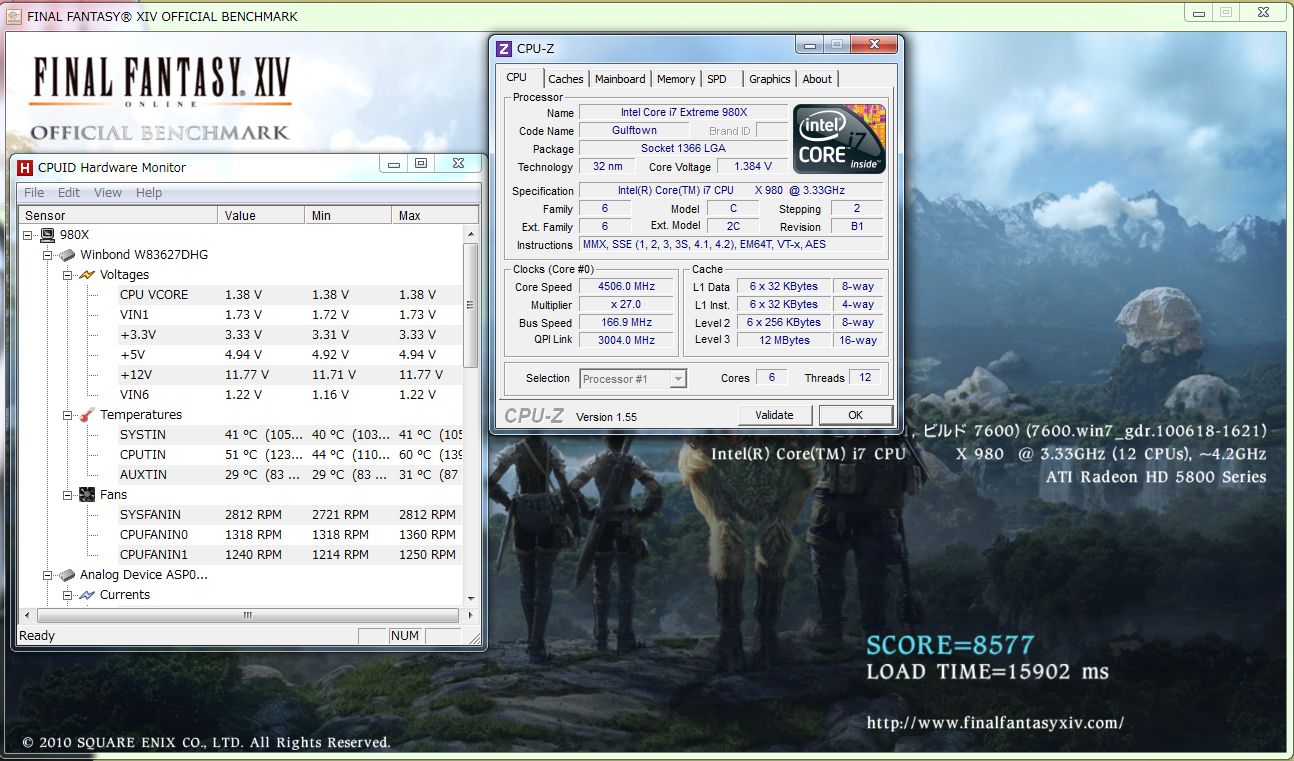
Task: Select the Analog Device ASP0 chip icon
Action: (x=67, y=575)
